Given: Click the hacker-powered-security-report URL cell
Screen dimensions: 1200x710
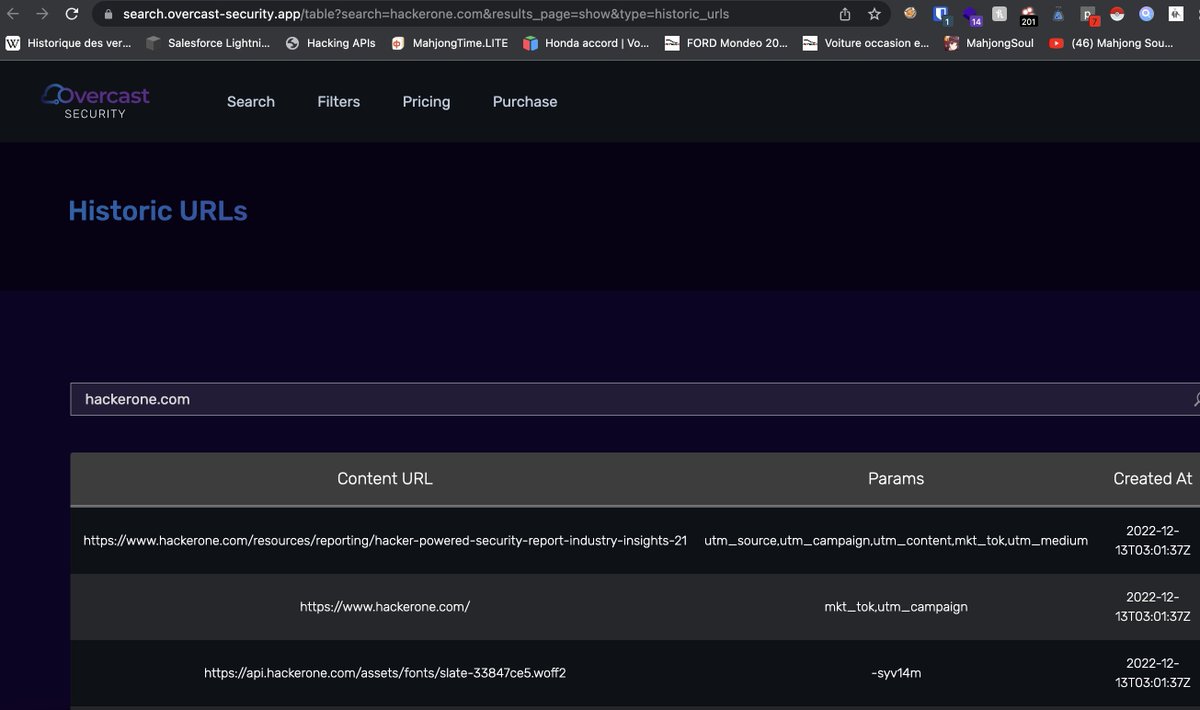Looking at the screenshot, I should 385,540.
